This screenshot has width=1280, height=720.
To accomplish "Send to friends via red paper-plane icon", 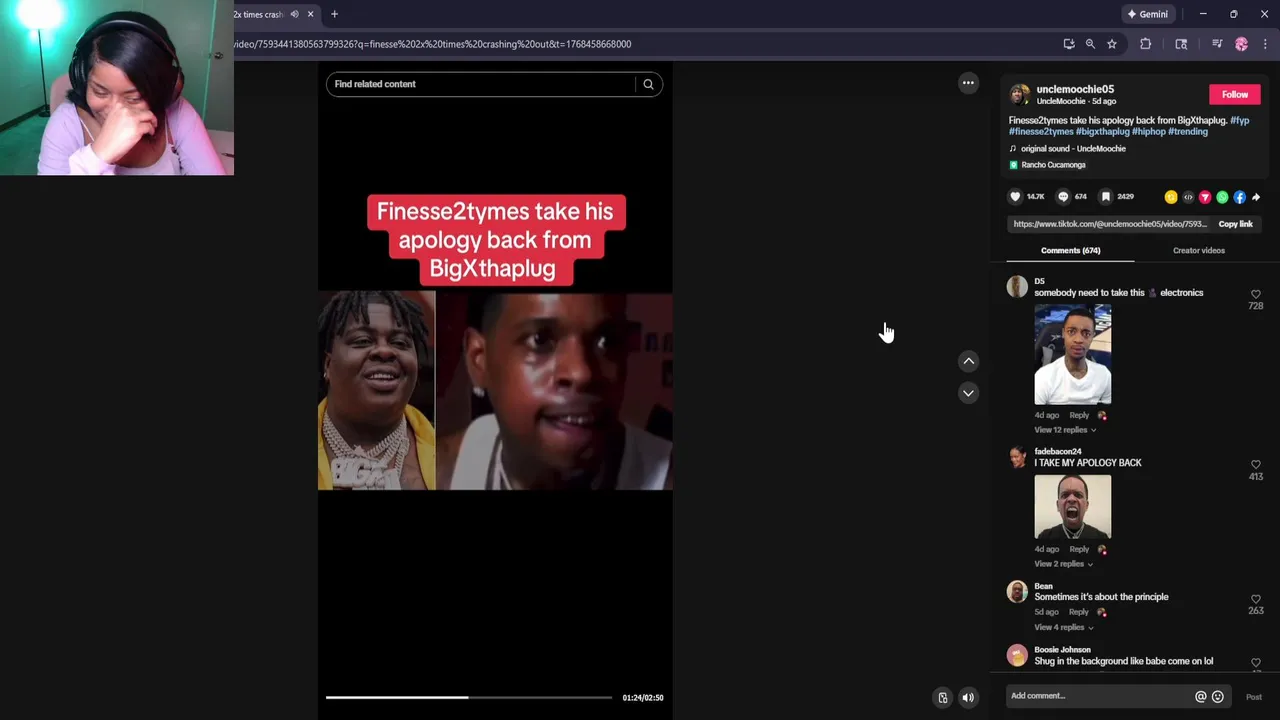I will pos(1205,197).
